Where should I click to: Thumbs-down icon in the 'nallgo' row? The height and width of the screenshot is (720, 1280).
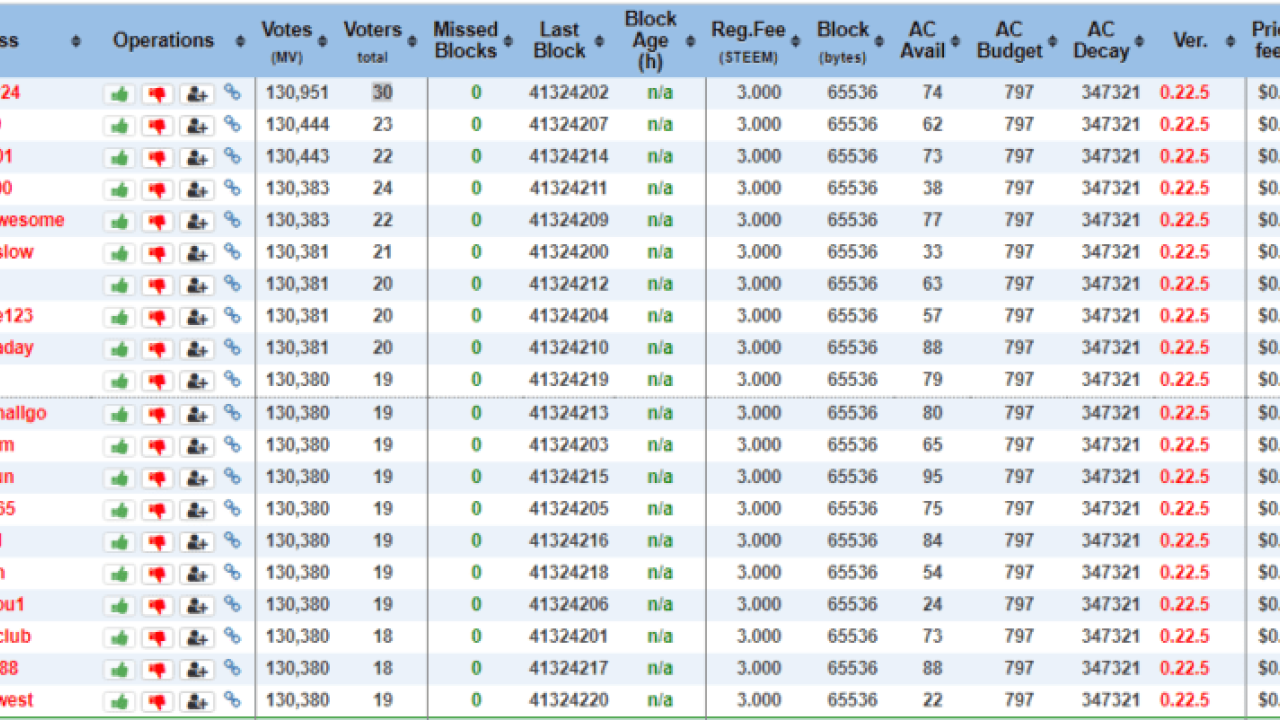(157, 415)
